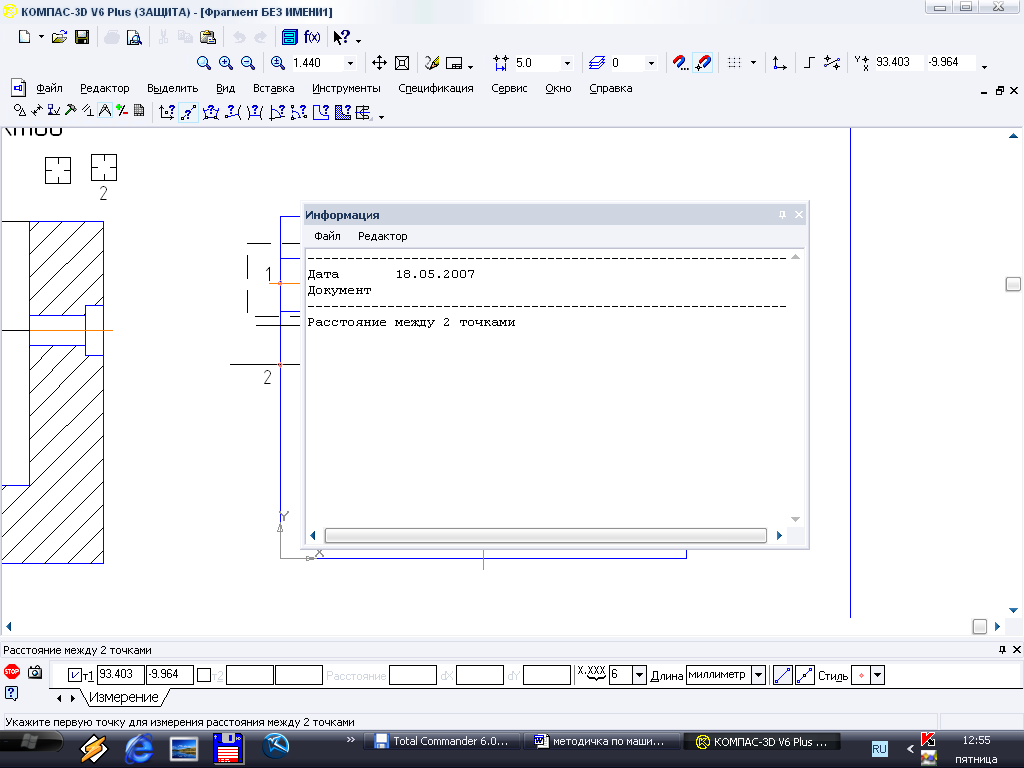The width and height of the screenshot is (1024, 768).
Task: Click the RU language indicator
Action: pos(880,749)
